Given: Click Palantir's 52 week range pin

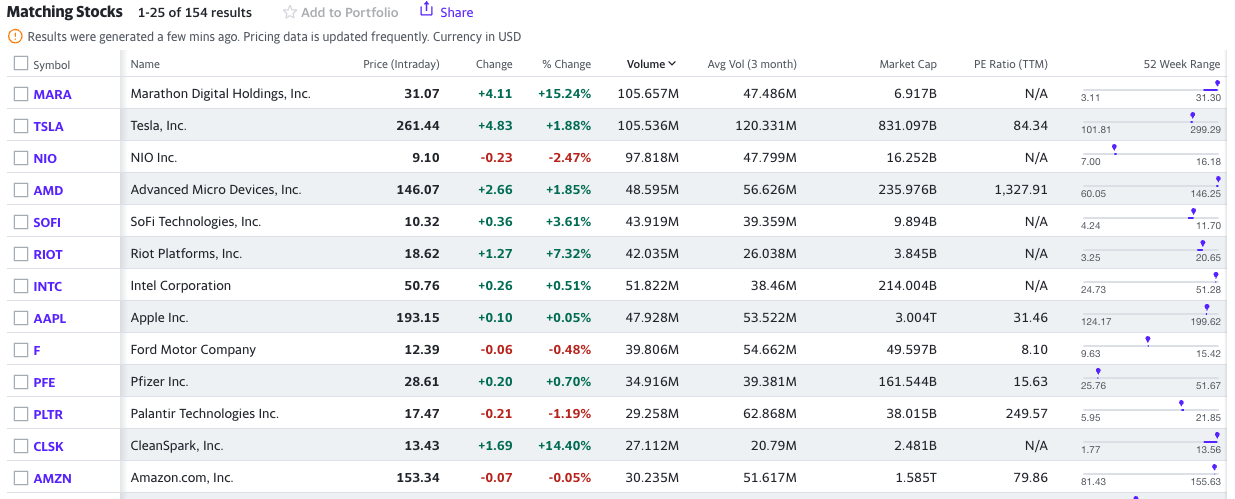Looking at the screenshot, I should (1181, 405).
